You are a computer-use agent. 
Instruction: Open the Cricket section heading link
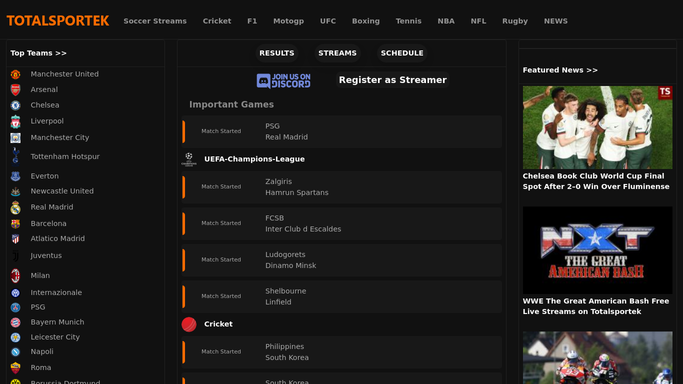218,324
